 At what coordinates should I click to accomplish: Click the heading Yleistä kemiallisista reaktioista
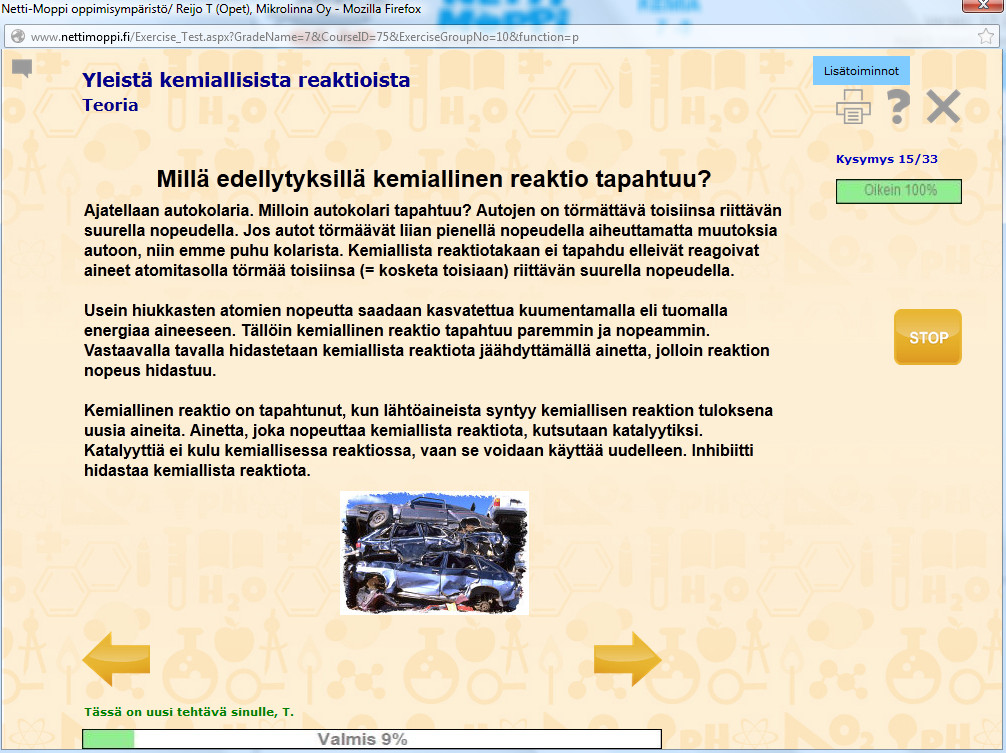[246, 80]
